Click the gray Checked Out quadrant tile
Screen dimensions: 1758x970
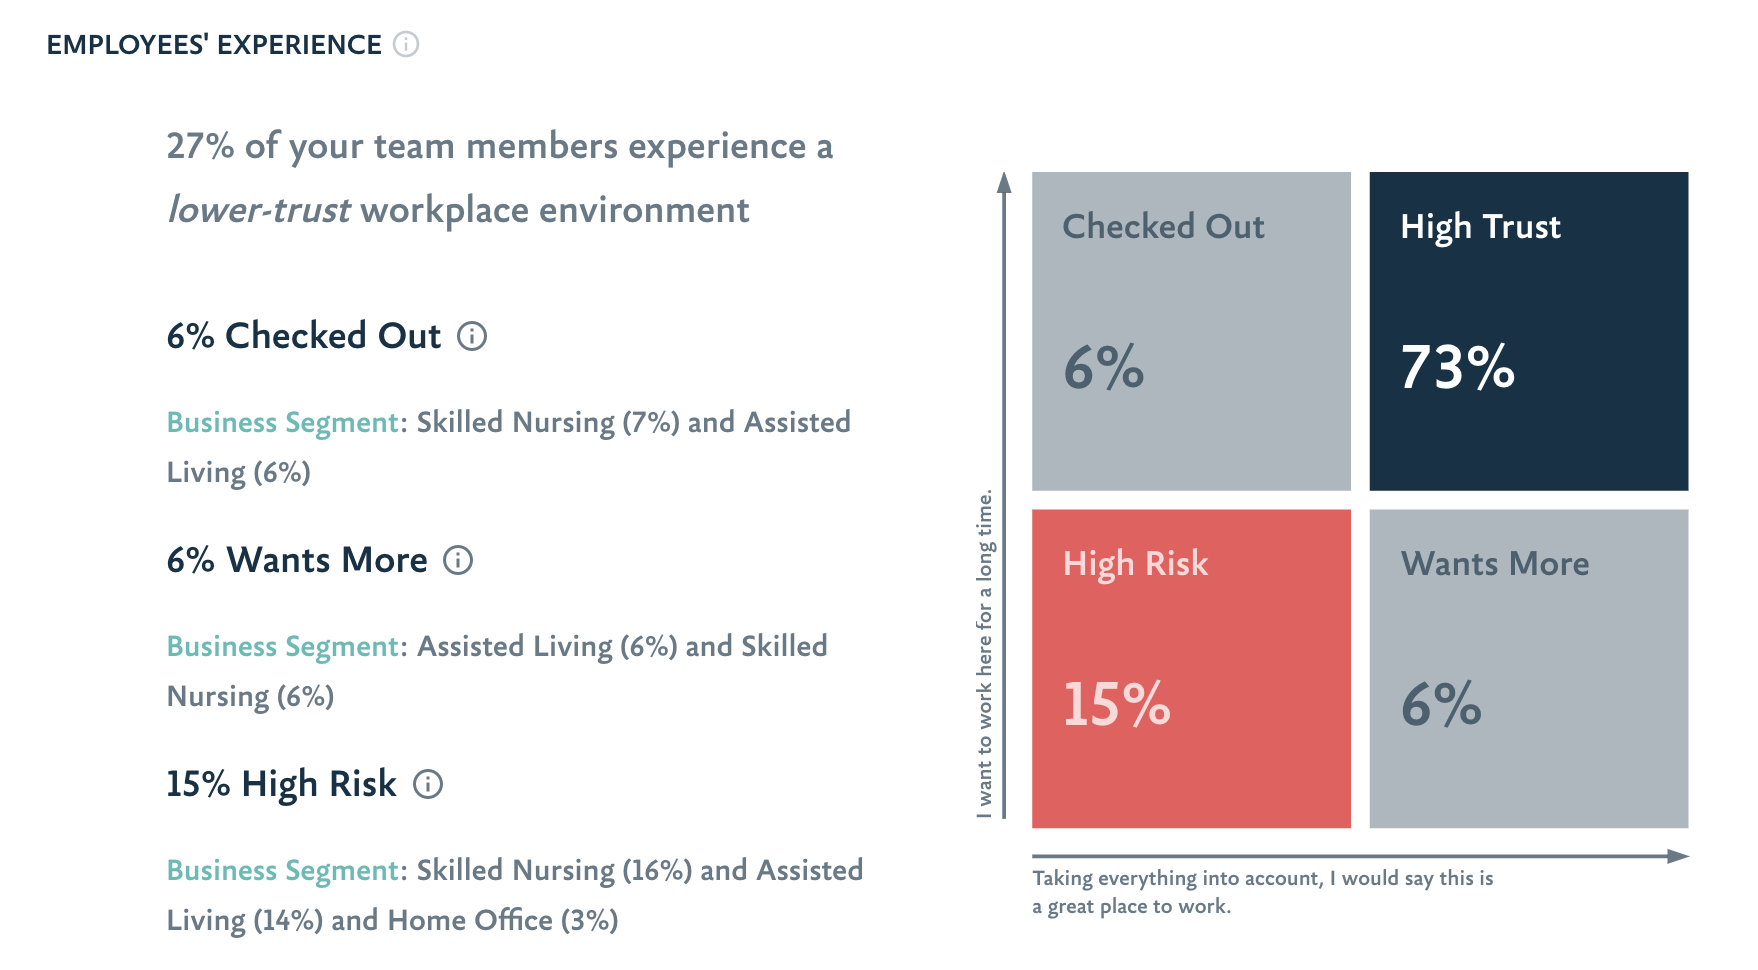click(1191, 331)
